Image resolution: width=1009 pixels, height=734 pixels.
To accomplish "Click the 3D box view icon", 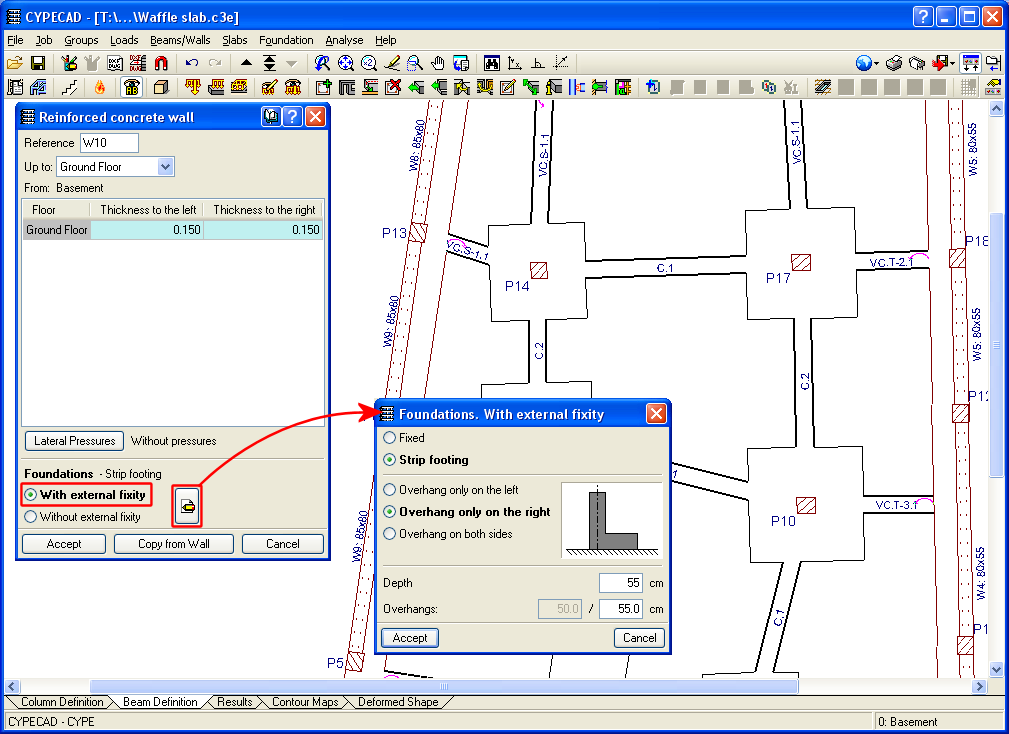I will point(161,87).
